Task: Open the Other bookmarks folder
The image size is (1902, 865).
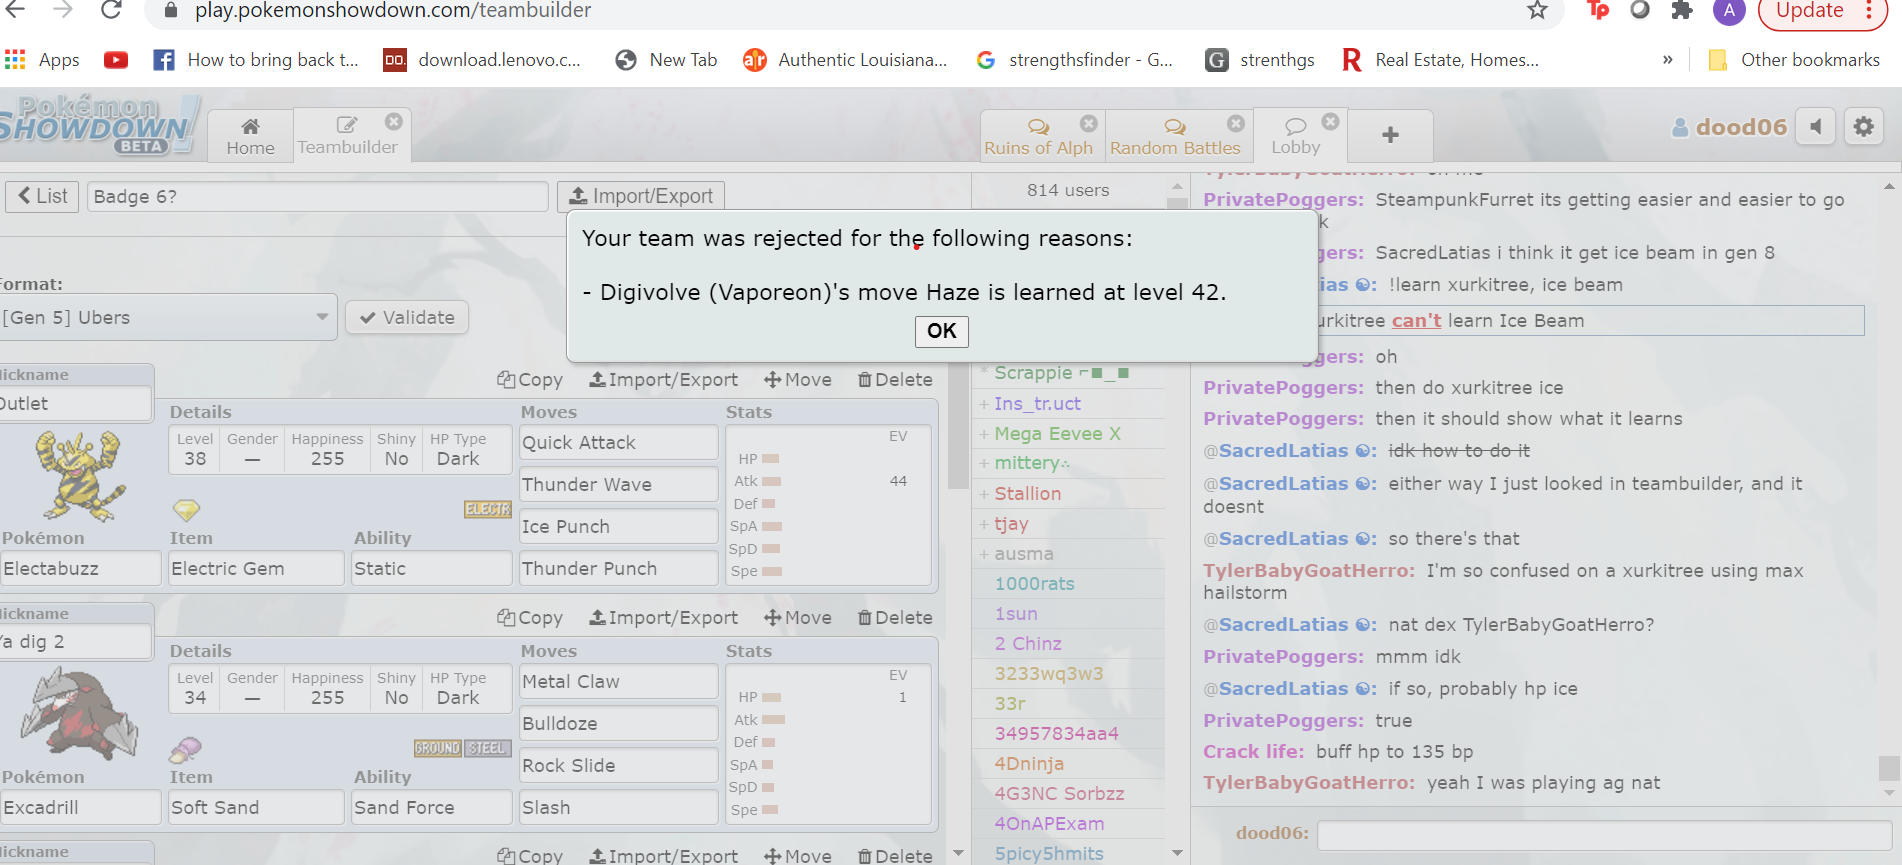Action: click(1794, 60)
